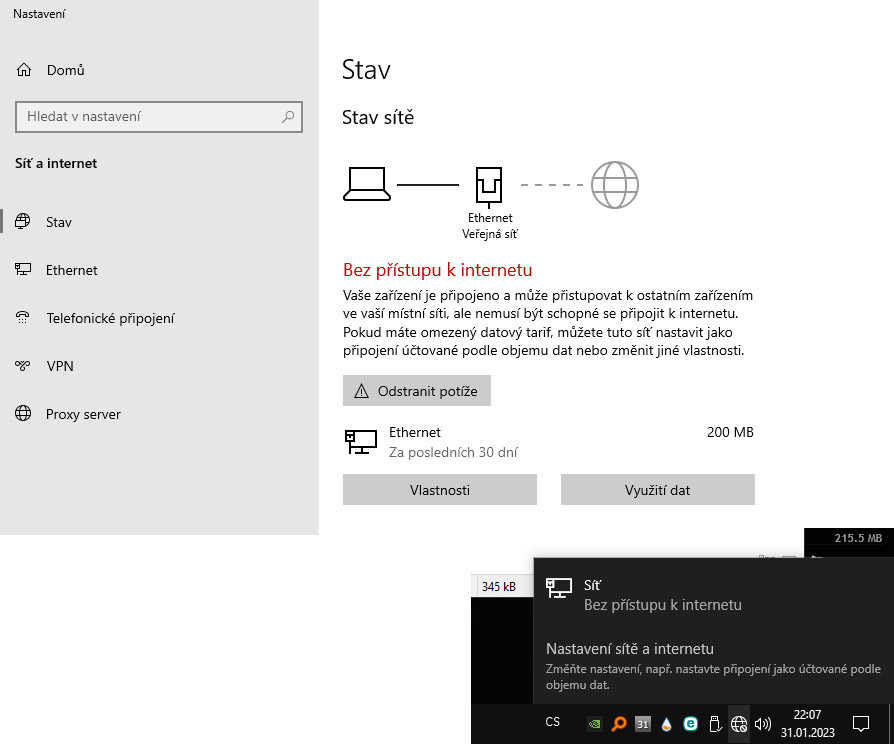This screenshot has width=894, height=744.
Task: Click the Odstranit potíže troubleshoot button
Action: pyautogui.click(x=416, y=391)
